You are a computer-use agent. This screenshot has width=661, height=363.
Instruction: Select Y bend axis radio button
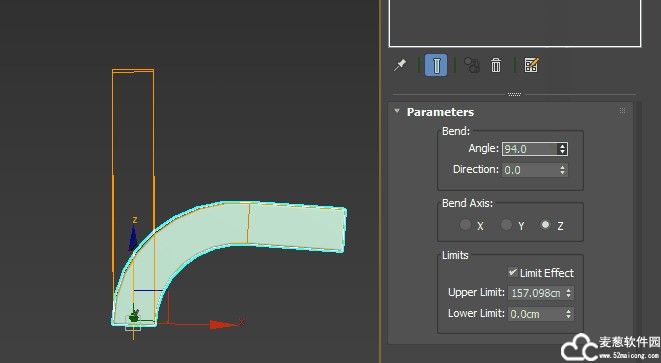point(506,225)
